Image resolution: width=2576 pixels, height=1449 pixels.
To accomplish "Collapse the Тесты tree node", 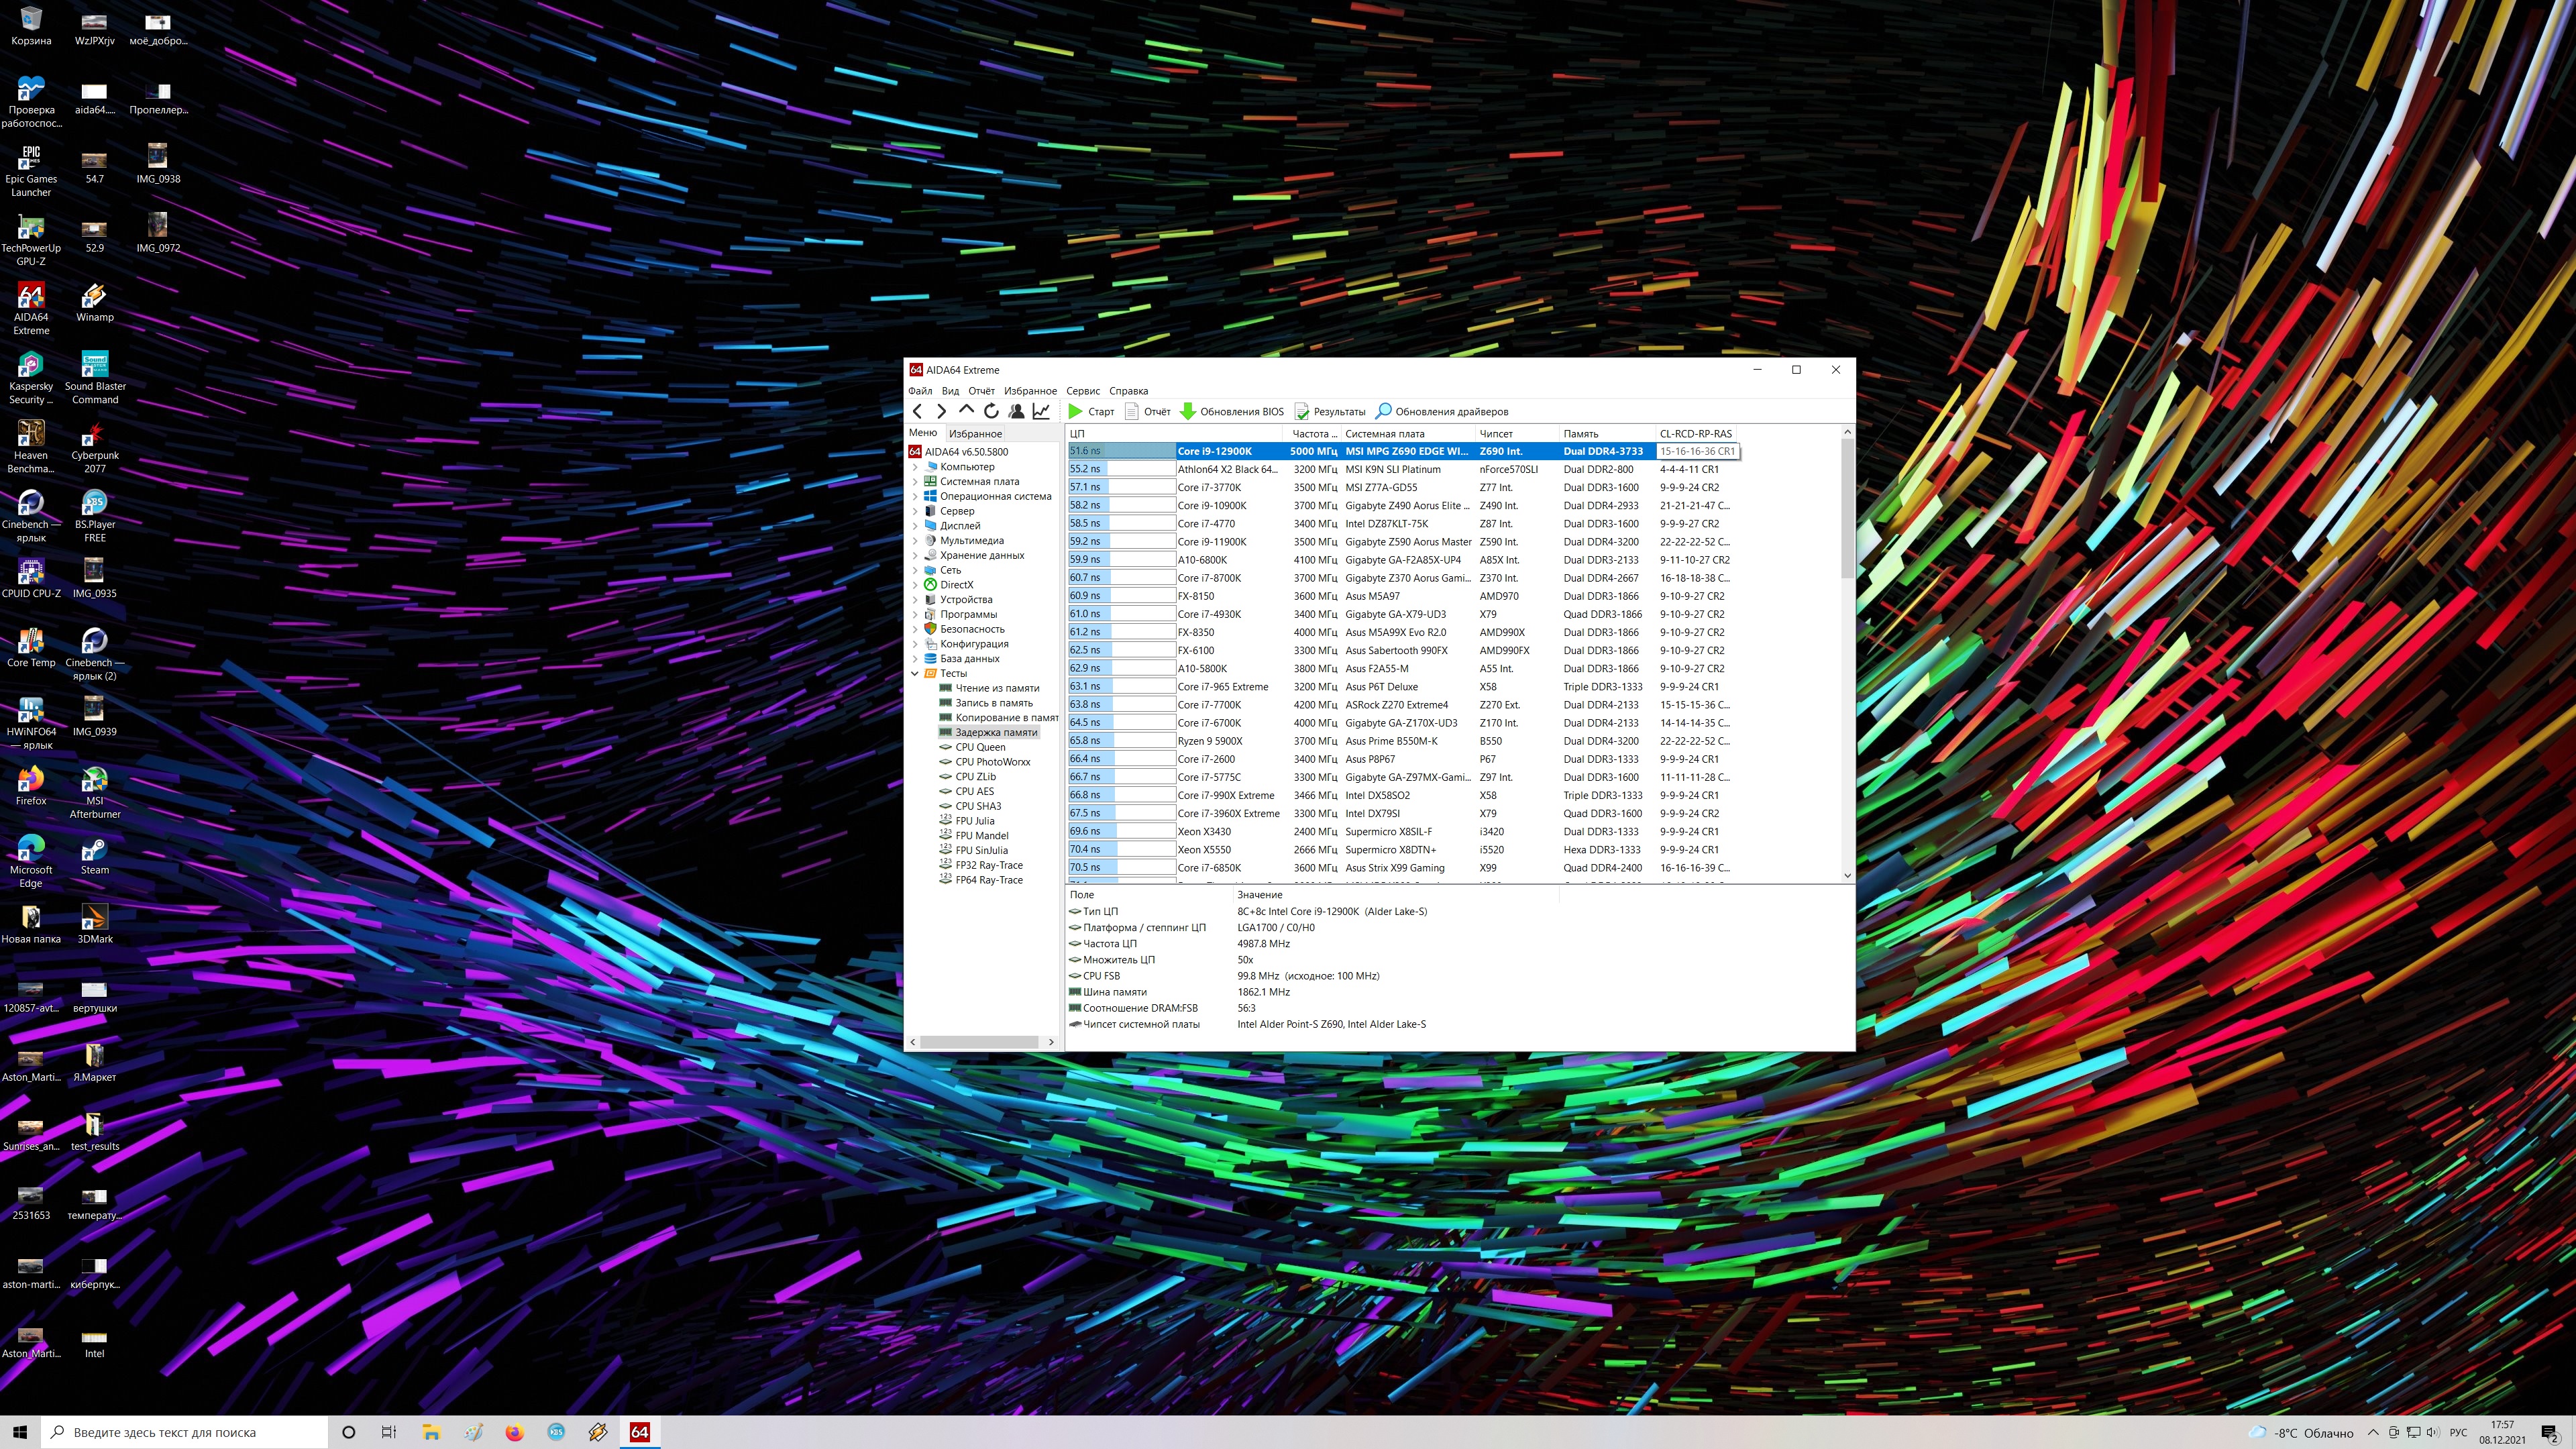I will tap(914, 673).
